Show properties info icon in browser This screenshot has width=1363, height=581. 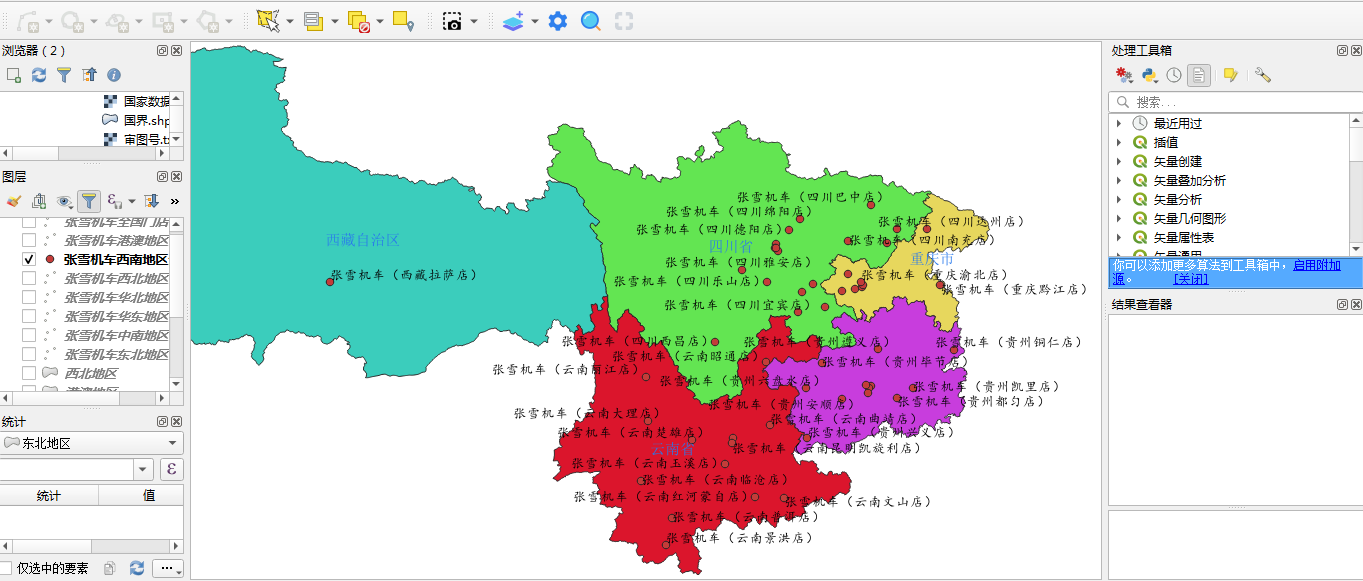(114, 75)
